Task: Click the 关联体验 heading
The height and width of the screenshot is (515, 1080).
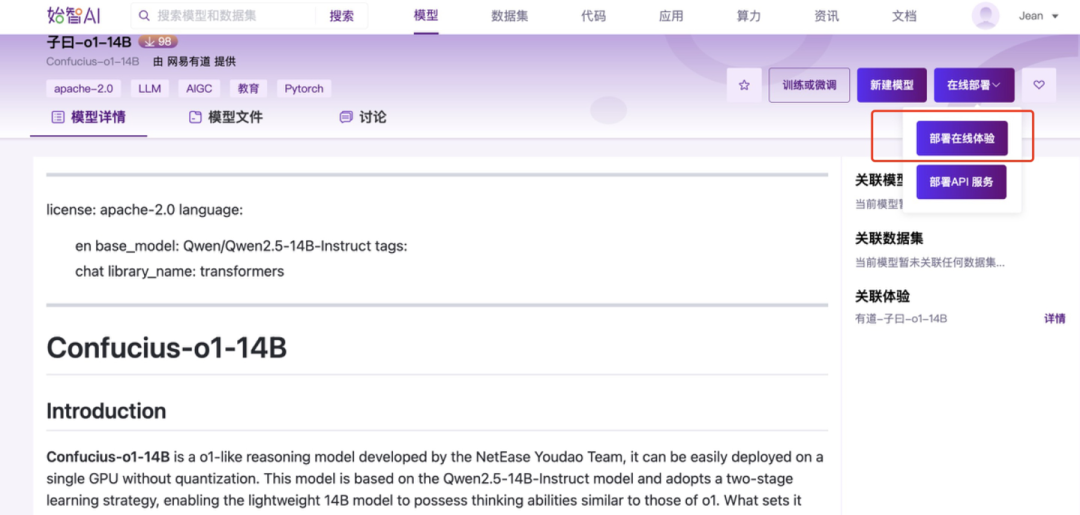Action: 882,296
